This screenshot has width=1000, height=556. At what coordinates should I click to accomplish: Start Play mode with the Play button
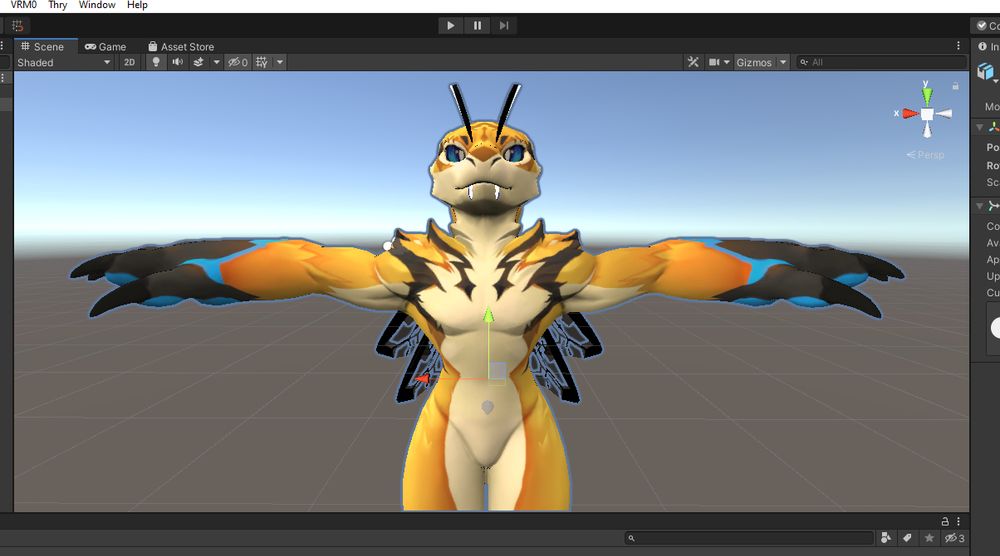point(451,26)
